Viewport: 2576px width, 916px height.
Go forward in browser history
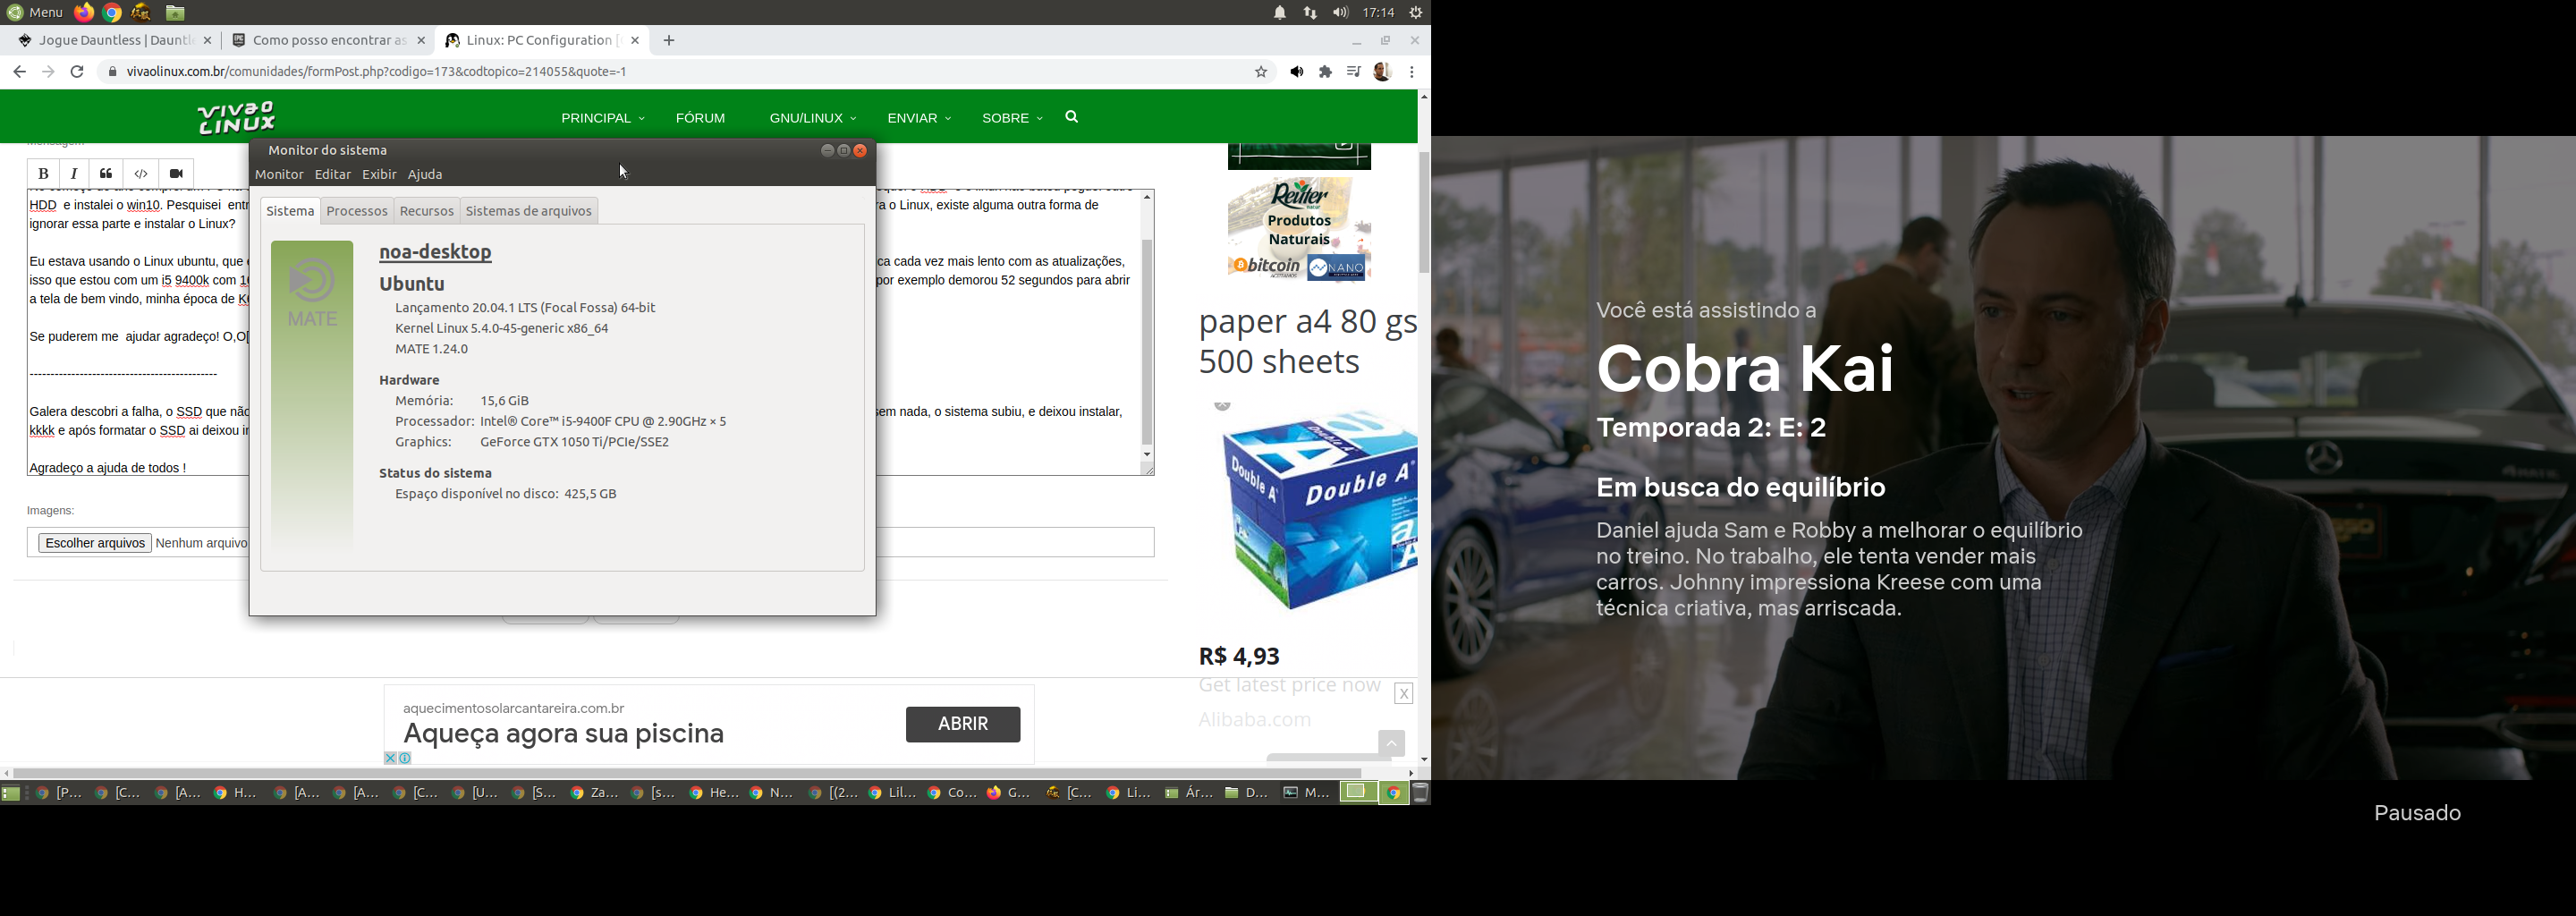click(x=48, y=72)
